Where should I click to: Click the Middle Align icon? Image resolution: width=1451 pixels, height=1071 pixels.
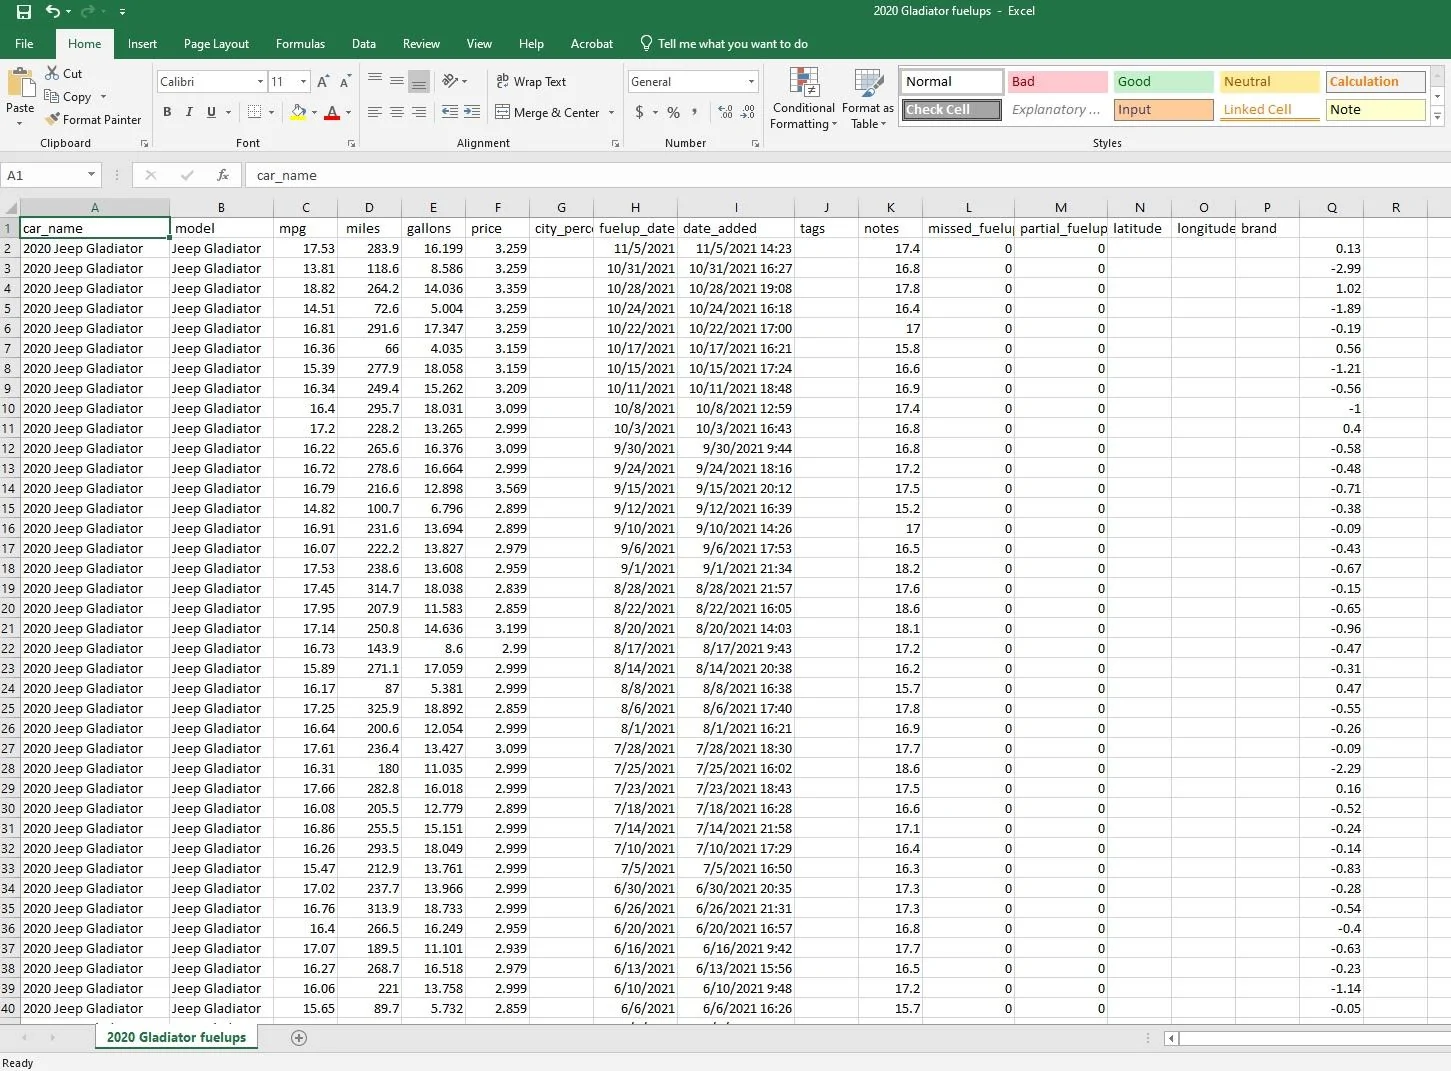[x=397, y=81]
